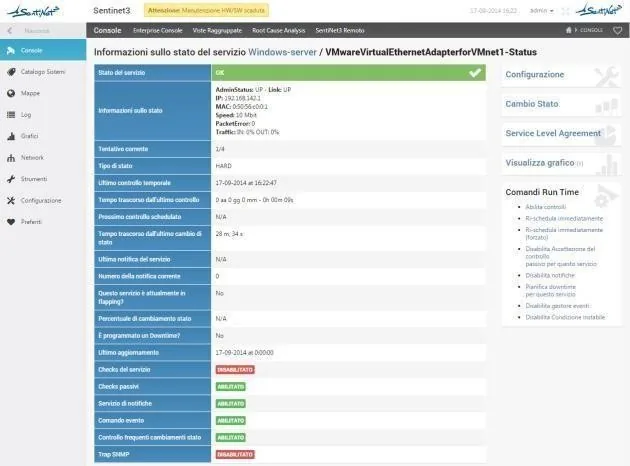The image size is (630, 466).
Task: Open Catalogo Sistemi tag icon
Action: [x=11, y=72]
